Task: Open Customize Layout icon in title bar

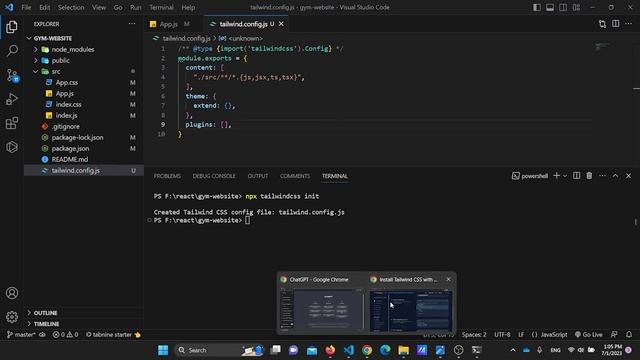Action: click(x=576, y=7)
